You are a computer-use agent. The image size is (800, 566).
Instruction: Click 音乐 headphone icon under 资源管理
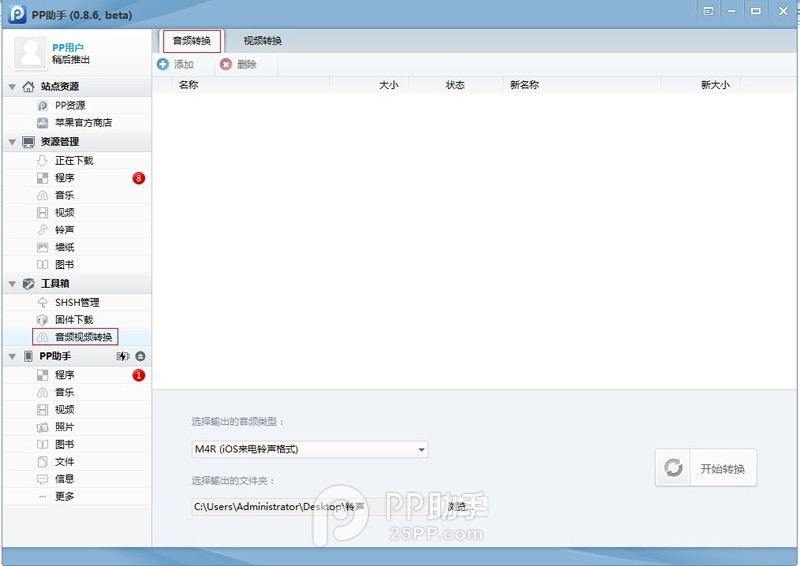(x=43, y=195)
